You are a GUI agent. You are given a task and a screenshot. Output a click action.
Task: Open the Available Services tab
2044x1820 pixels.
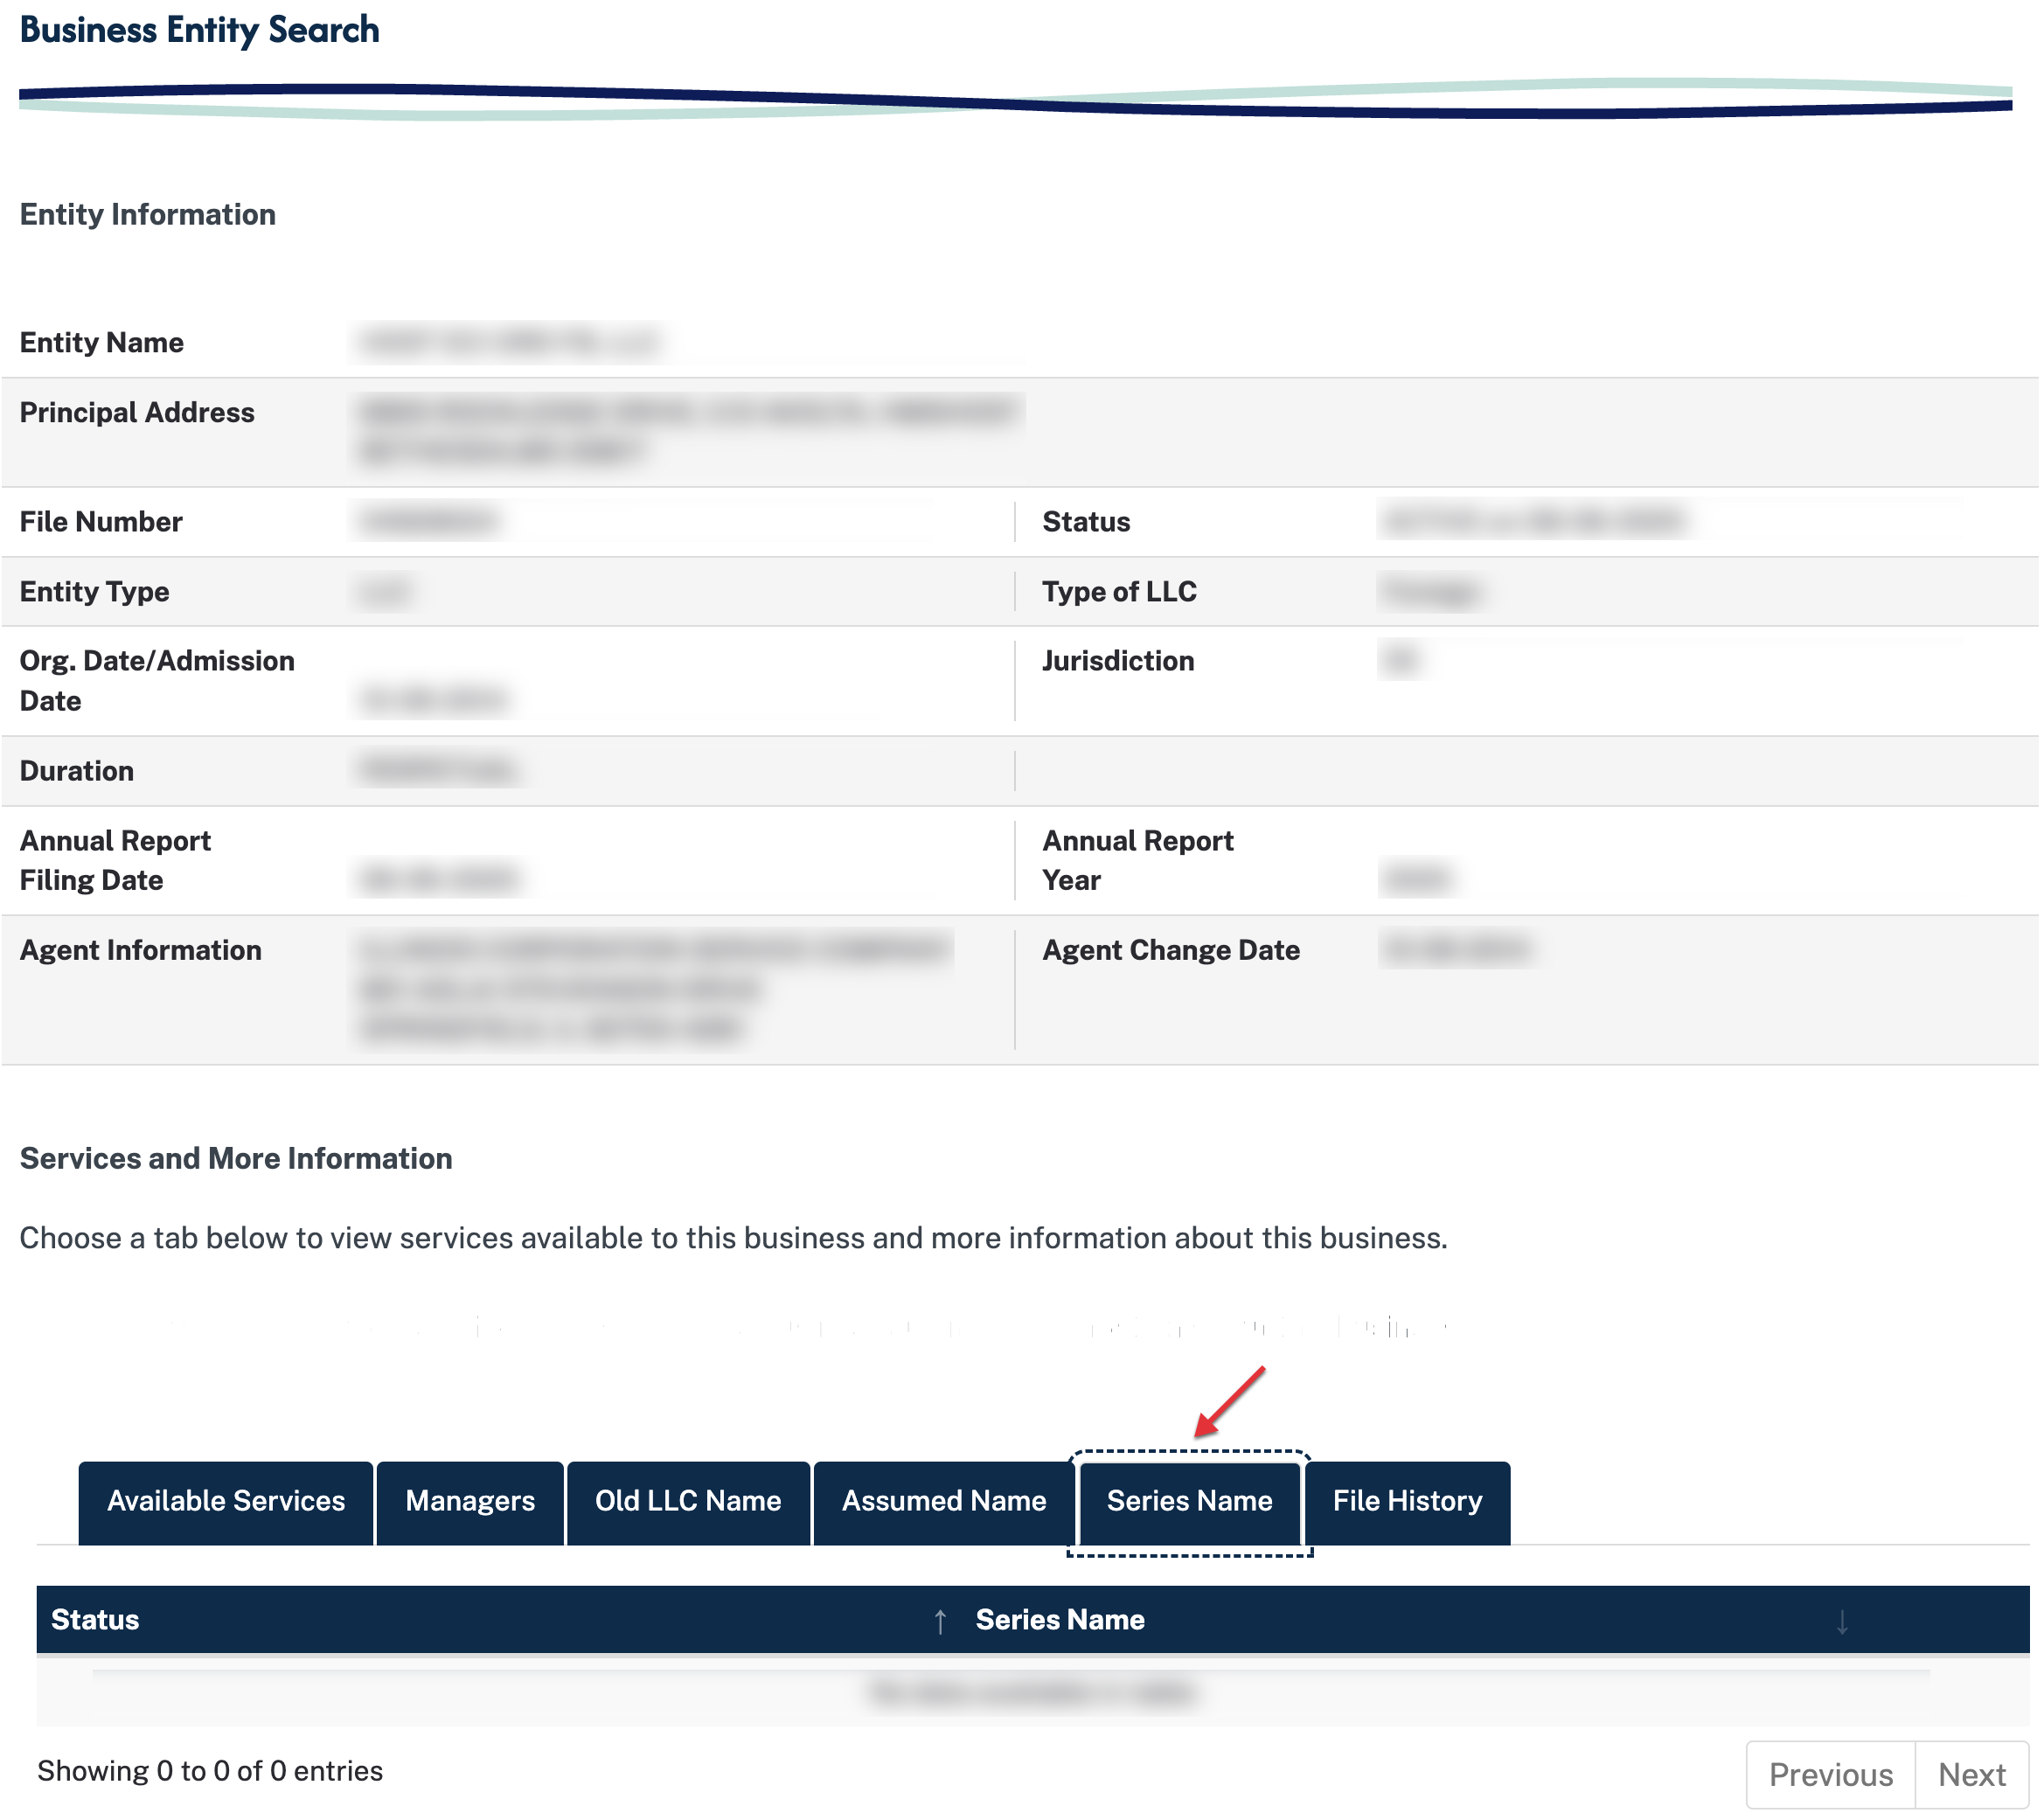coord(226,1501)
